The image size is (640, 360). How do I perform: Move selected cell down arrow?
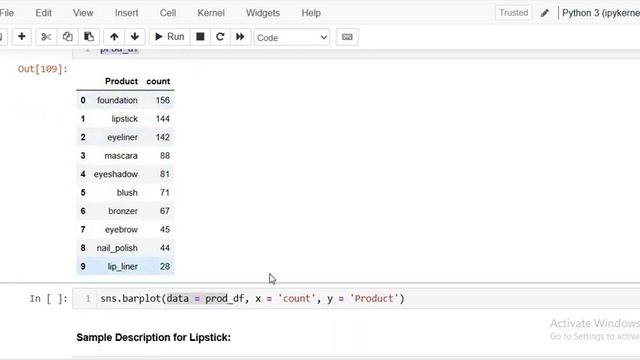(135, 37)
